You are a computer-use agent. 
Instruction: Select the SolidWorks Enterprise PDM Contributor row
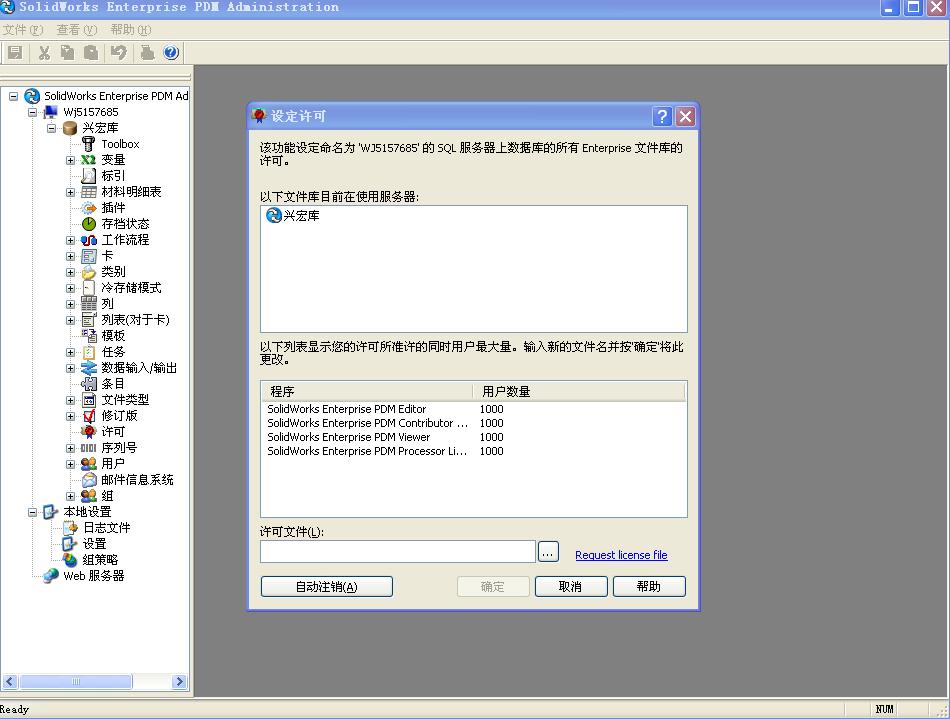tap(474, 423)
